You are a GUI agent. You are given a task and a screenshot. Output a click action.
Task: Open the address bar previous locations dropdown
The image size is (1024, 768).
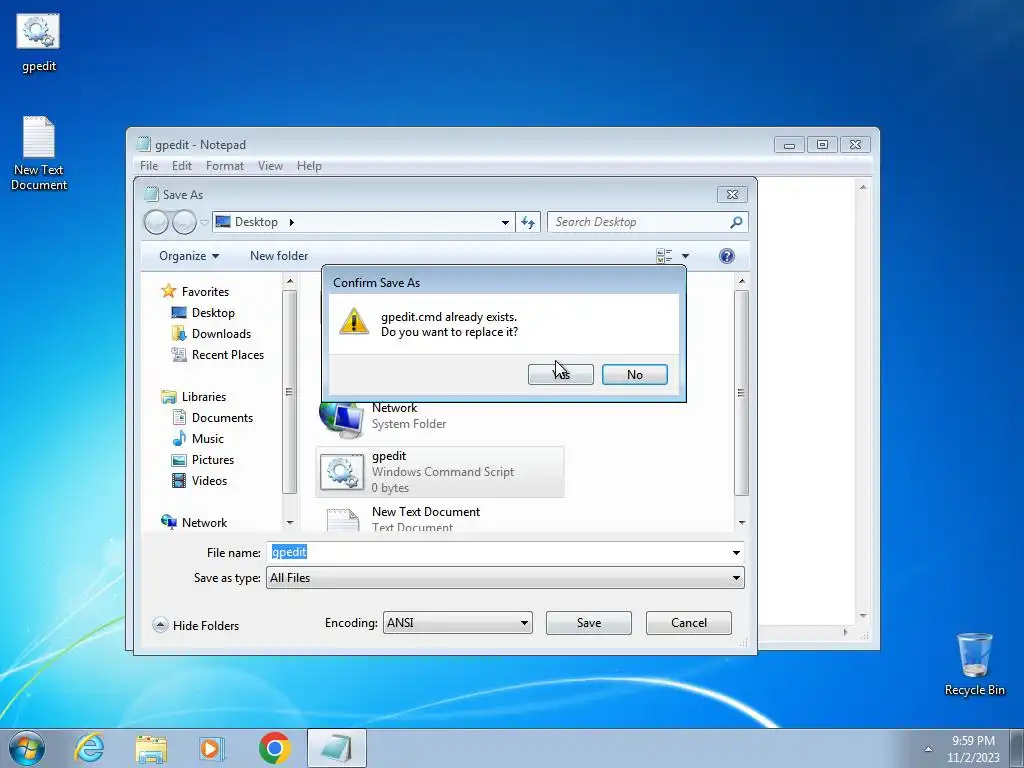(x=505, y=223)
